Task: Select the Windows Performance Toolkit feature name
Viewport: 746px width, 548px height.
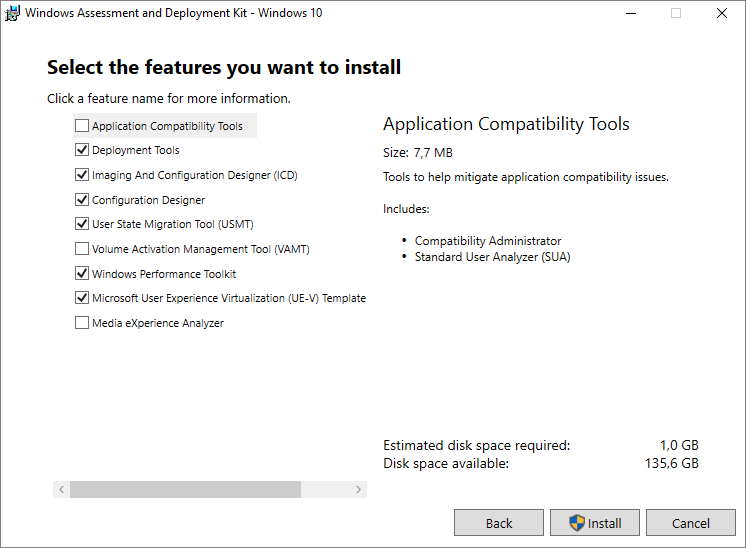Action: pos(164,274)
